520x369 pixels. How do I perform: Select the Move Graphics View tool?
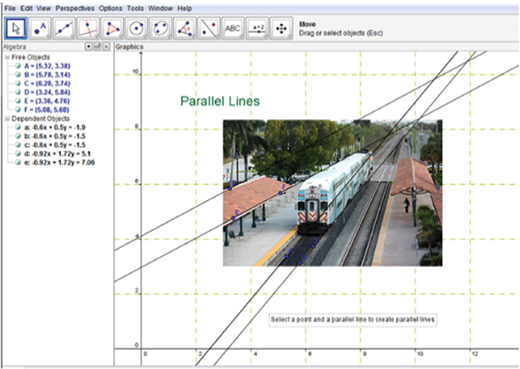point(281,29)
